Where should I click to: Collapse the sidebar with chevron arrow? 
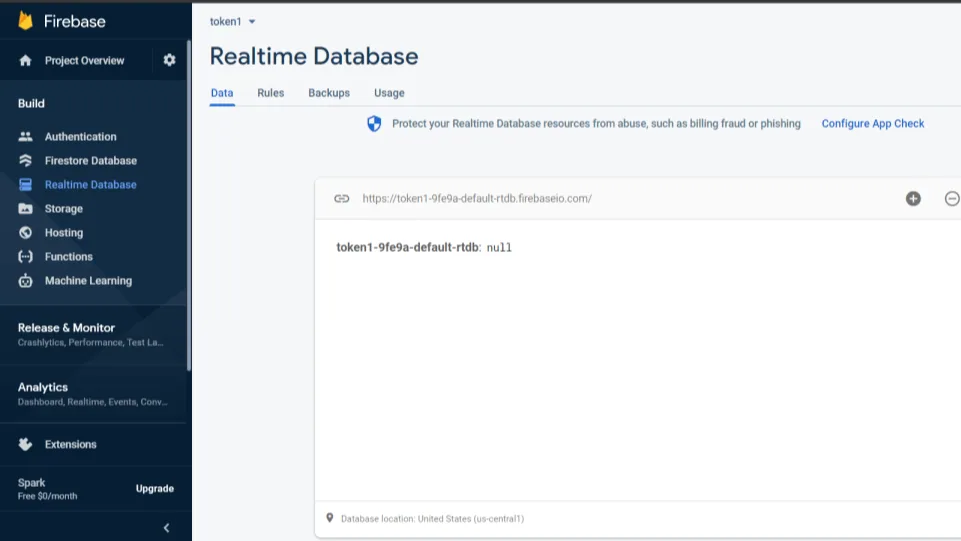point(166,528)
